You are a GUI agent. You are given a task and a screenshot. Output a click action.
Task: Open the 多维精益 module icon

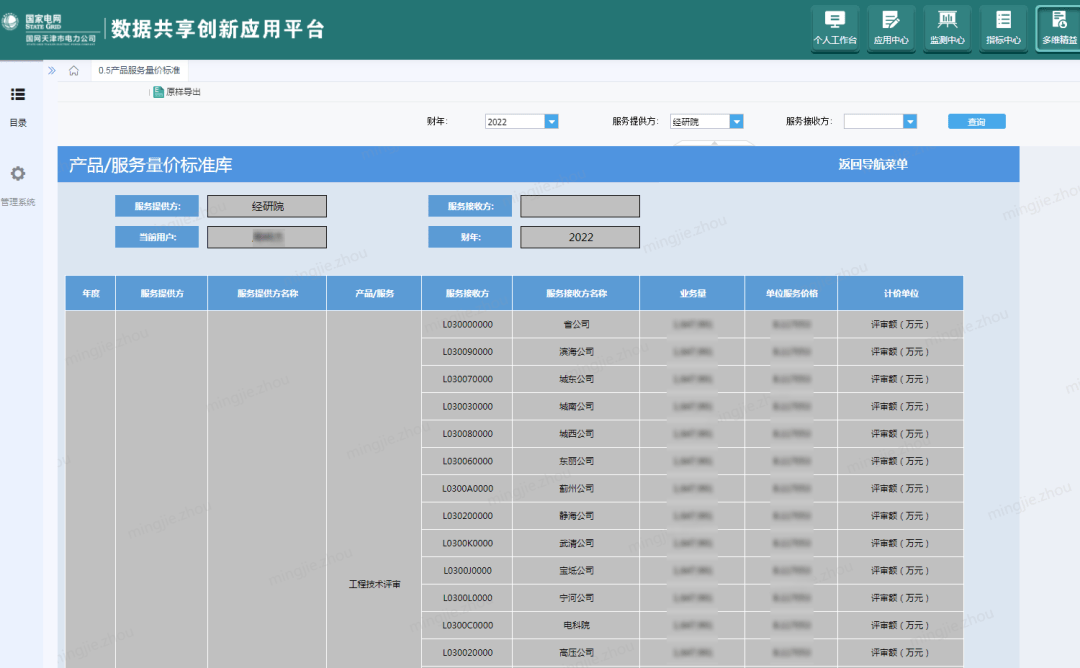(x=1059, y=28)
